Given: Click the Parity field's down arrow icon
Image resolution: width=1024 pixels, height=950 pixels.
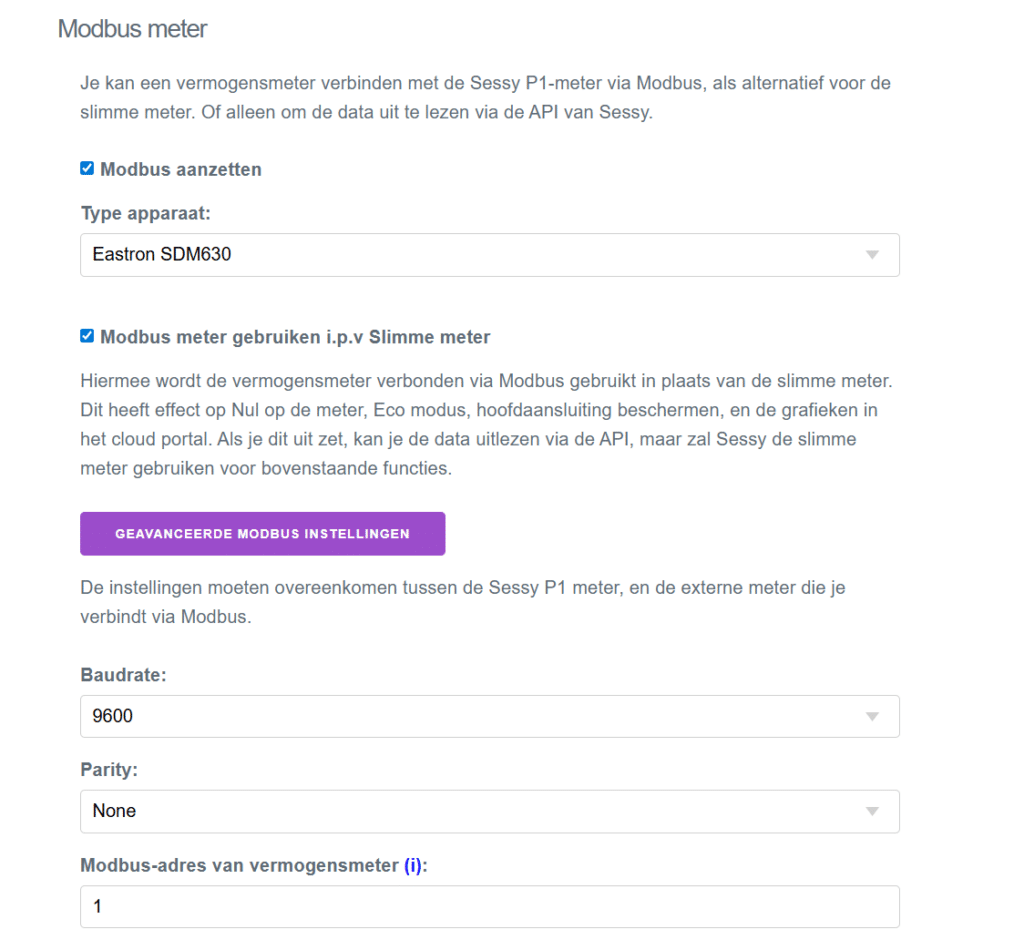Looking at the screenshot, I should (x=872, y=811).
